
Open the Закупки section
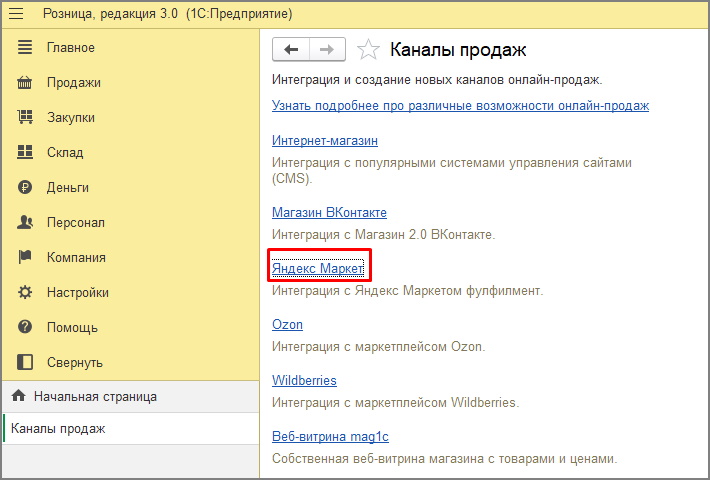tap(71, 117)
